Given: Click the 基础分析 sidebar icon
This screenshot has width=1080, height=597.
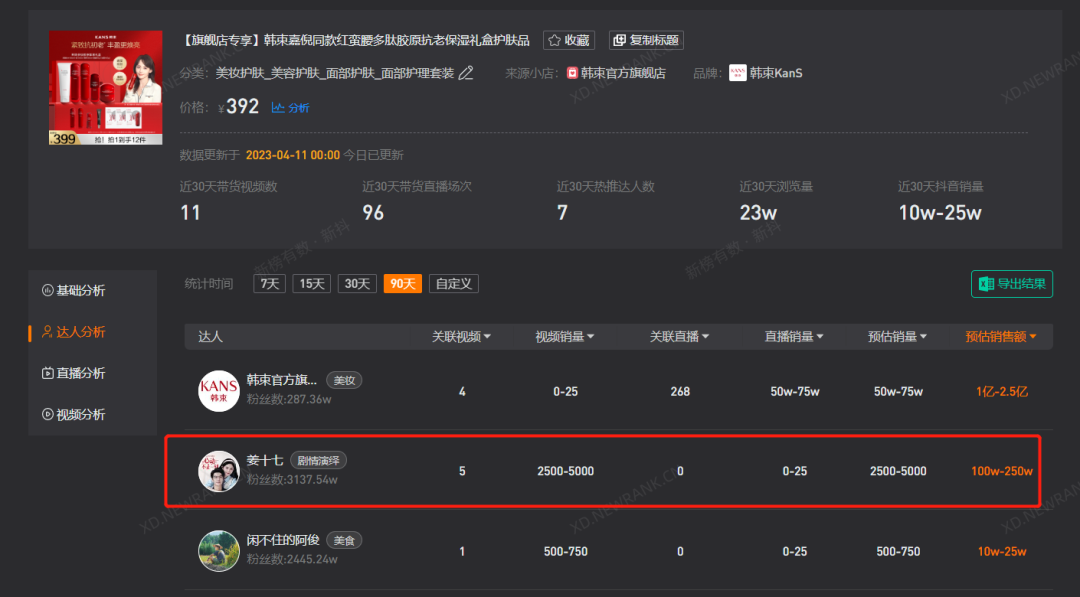Looking at the screenshot, I should pos(48,291).
